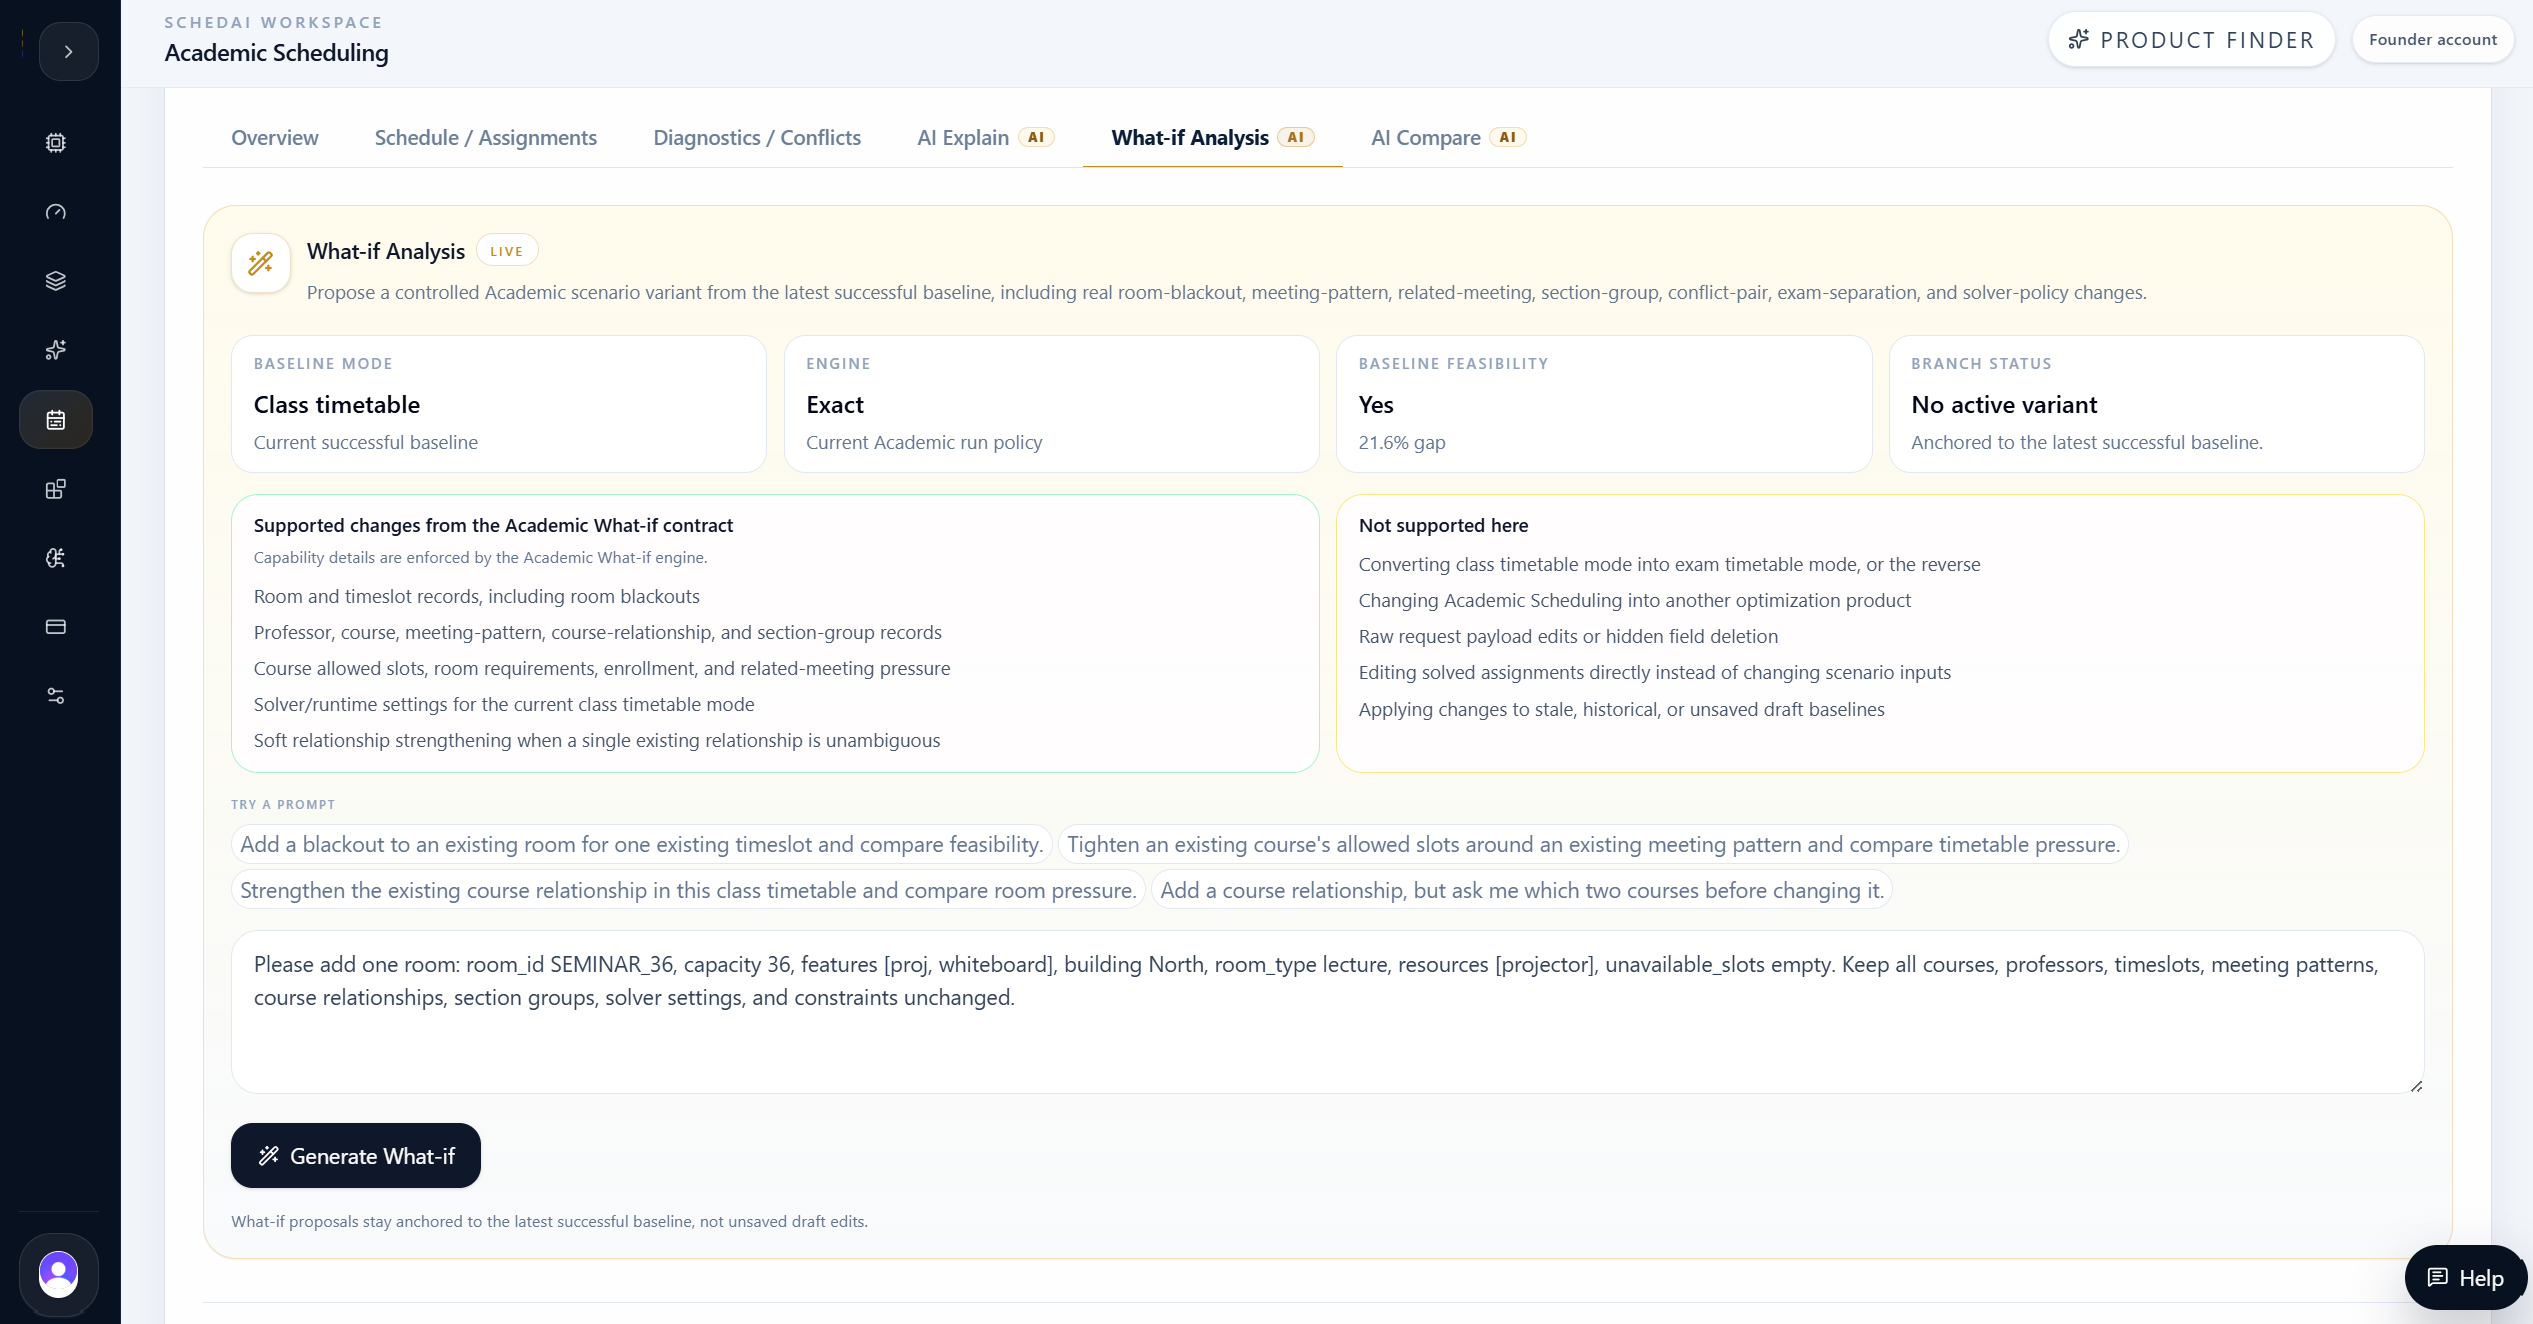Image resolution: width=2533 pixels, height=1324 pixels.
Task: Click the 'Yes' baseline feasibility value
Action: tap(1376, 405)
